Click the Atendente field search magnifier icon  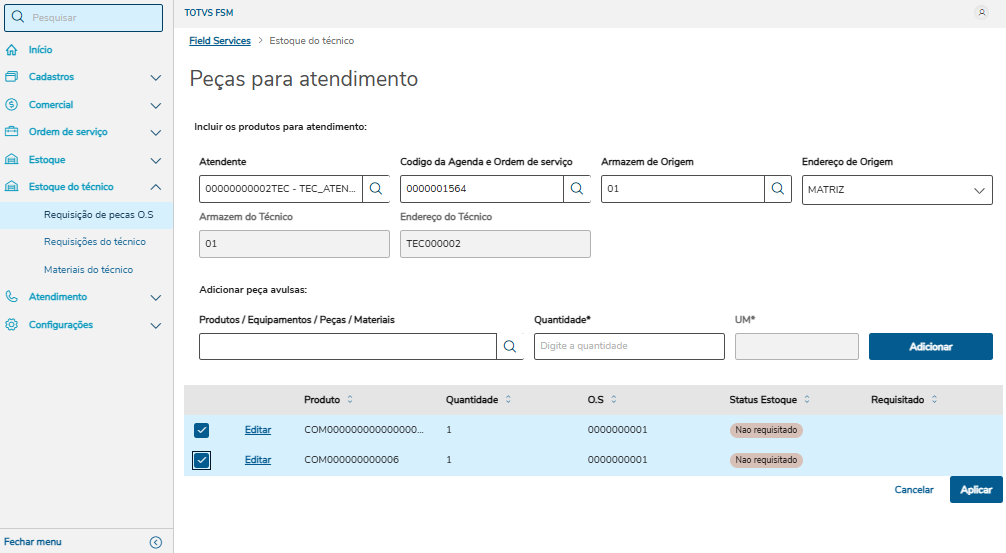point(376,188)
